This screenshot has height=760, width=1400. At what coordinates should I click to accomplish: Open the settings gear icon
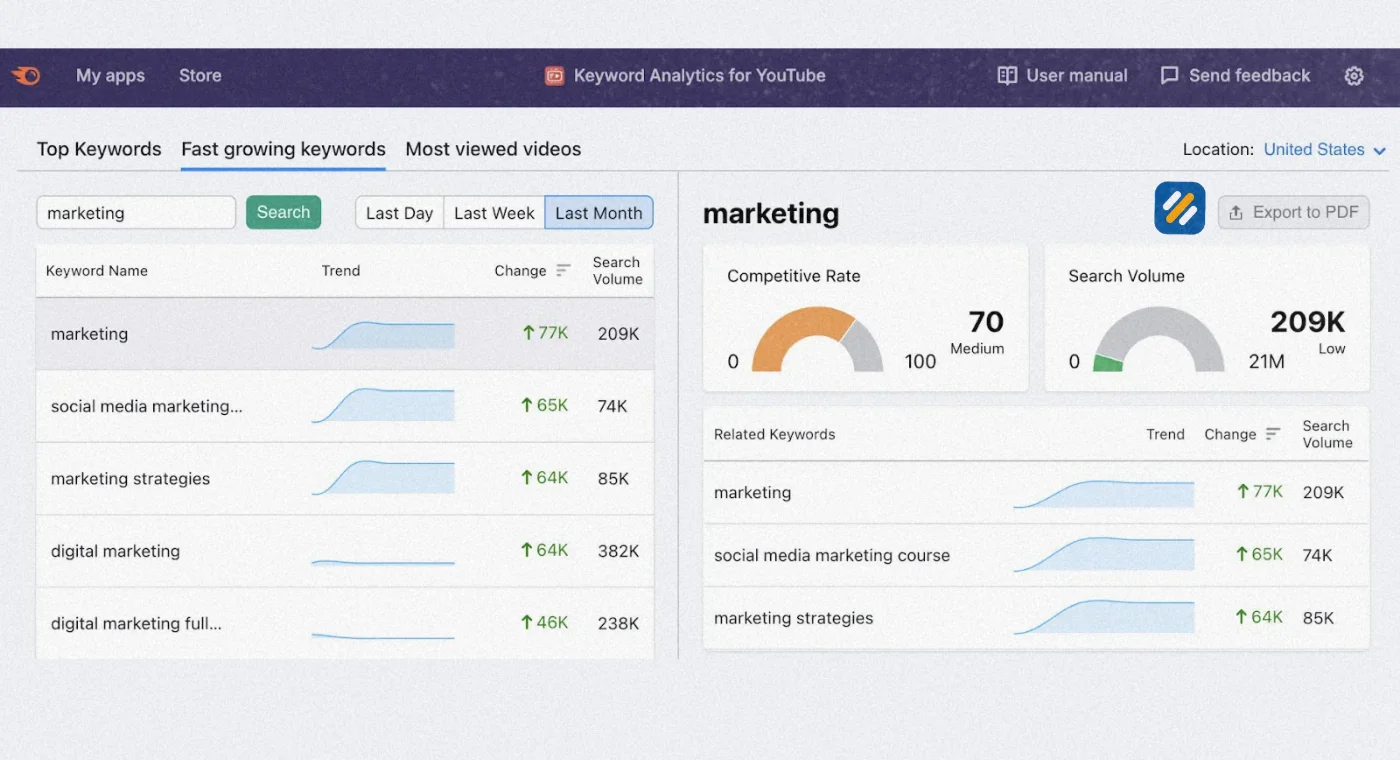coord(1354,76)
